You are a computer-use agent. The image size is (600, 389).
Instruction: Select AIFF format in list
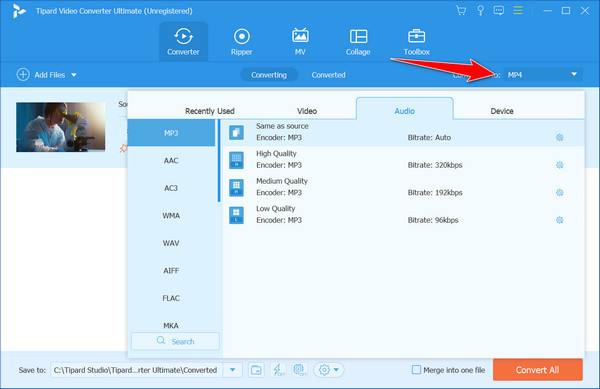click(171, 270)
